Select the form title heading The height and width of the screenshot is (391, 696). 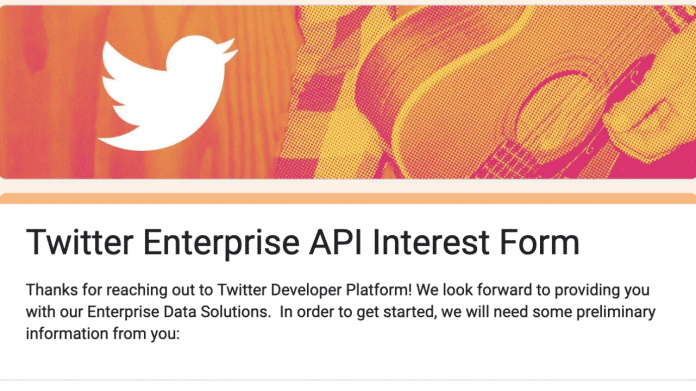pyautogui.click(x=303, y=242)
